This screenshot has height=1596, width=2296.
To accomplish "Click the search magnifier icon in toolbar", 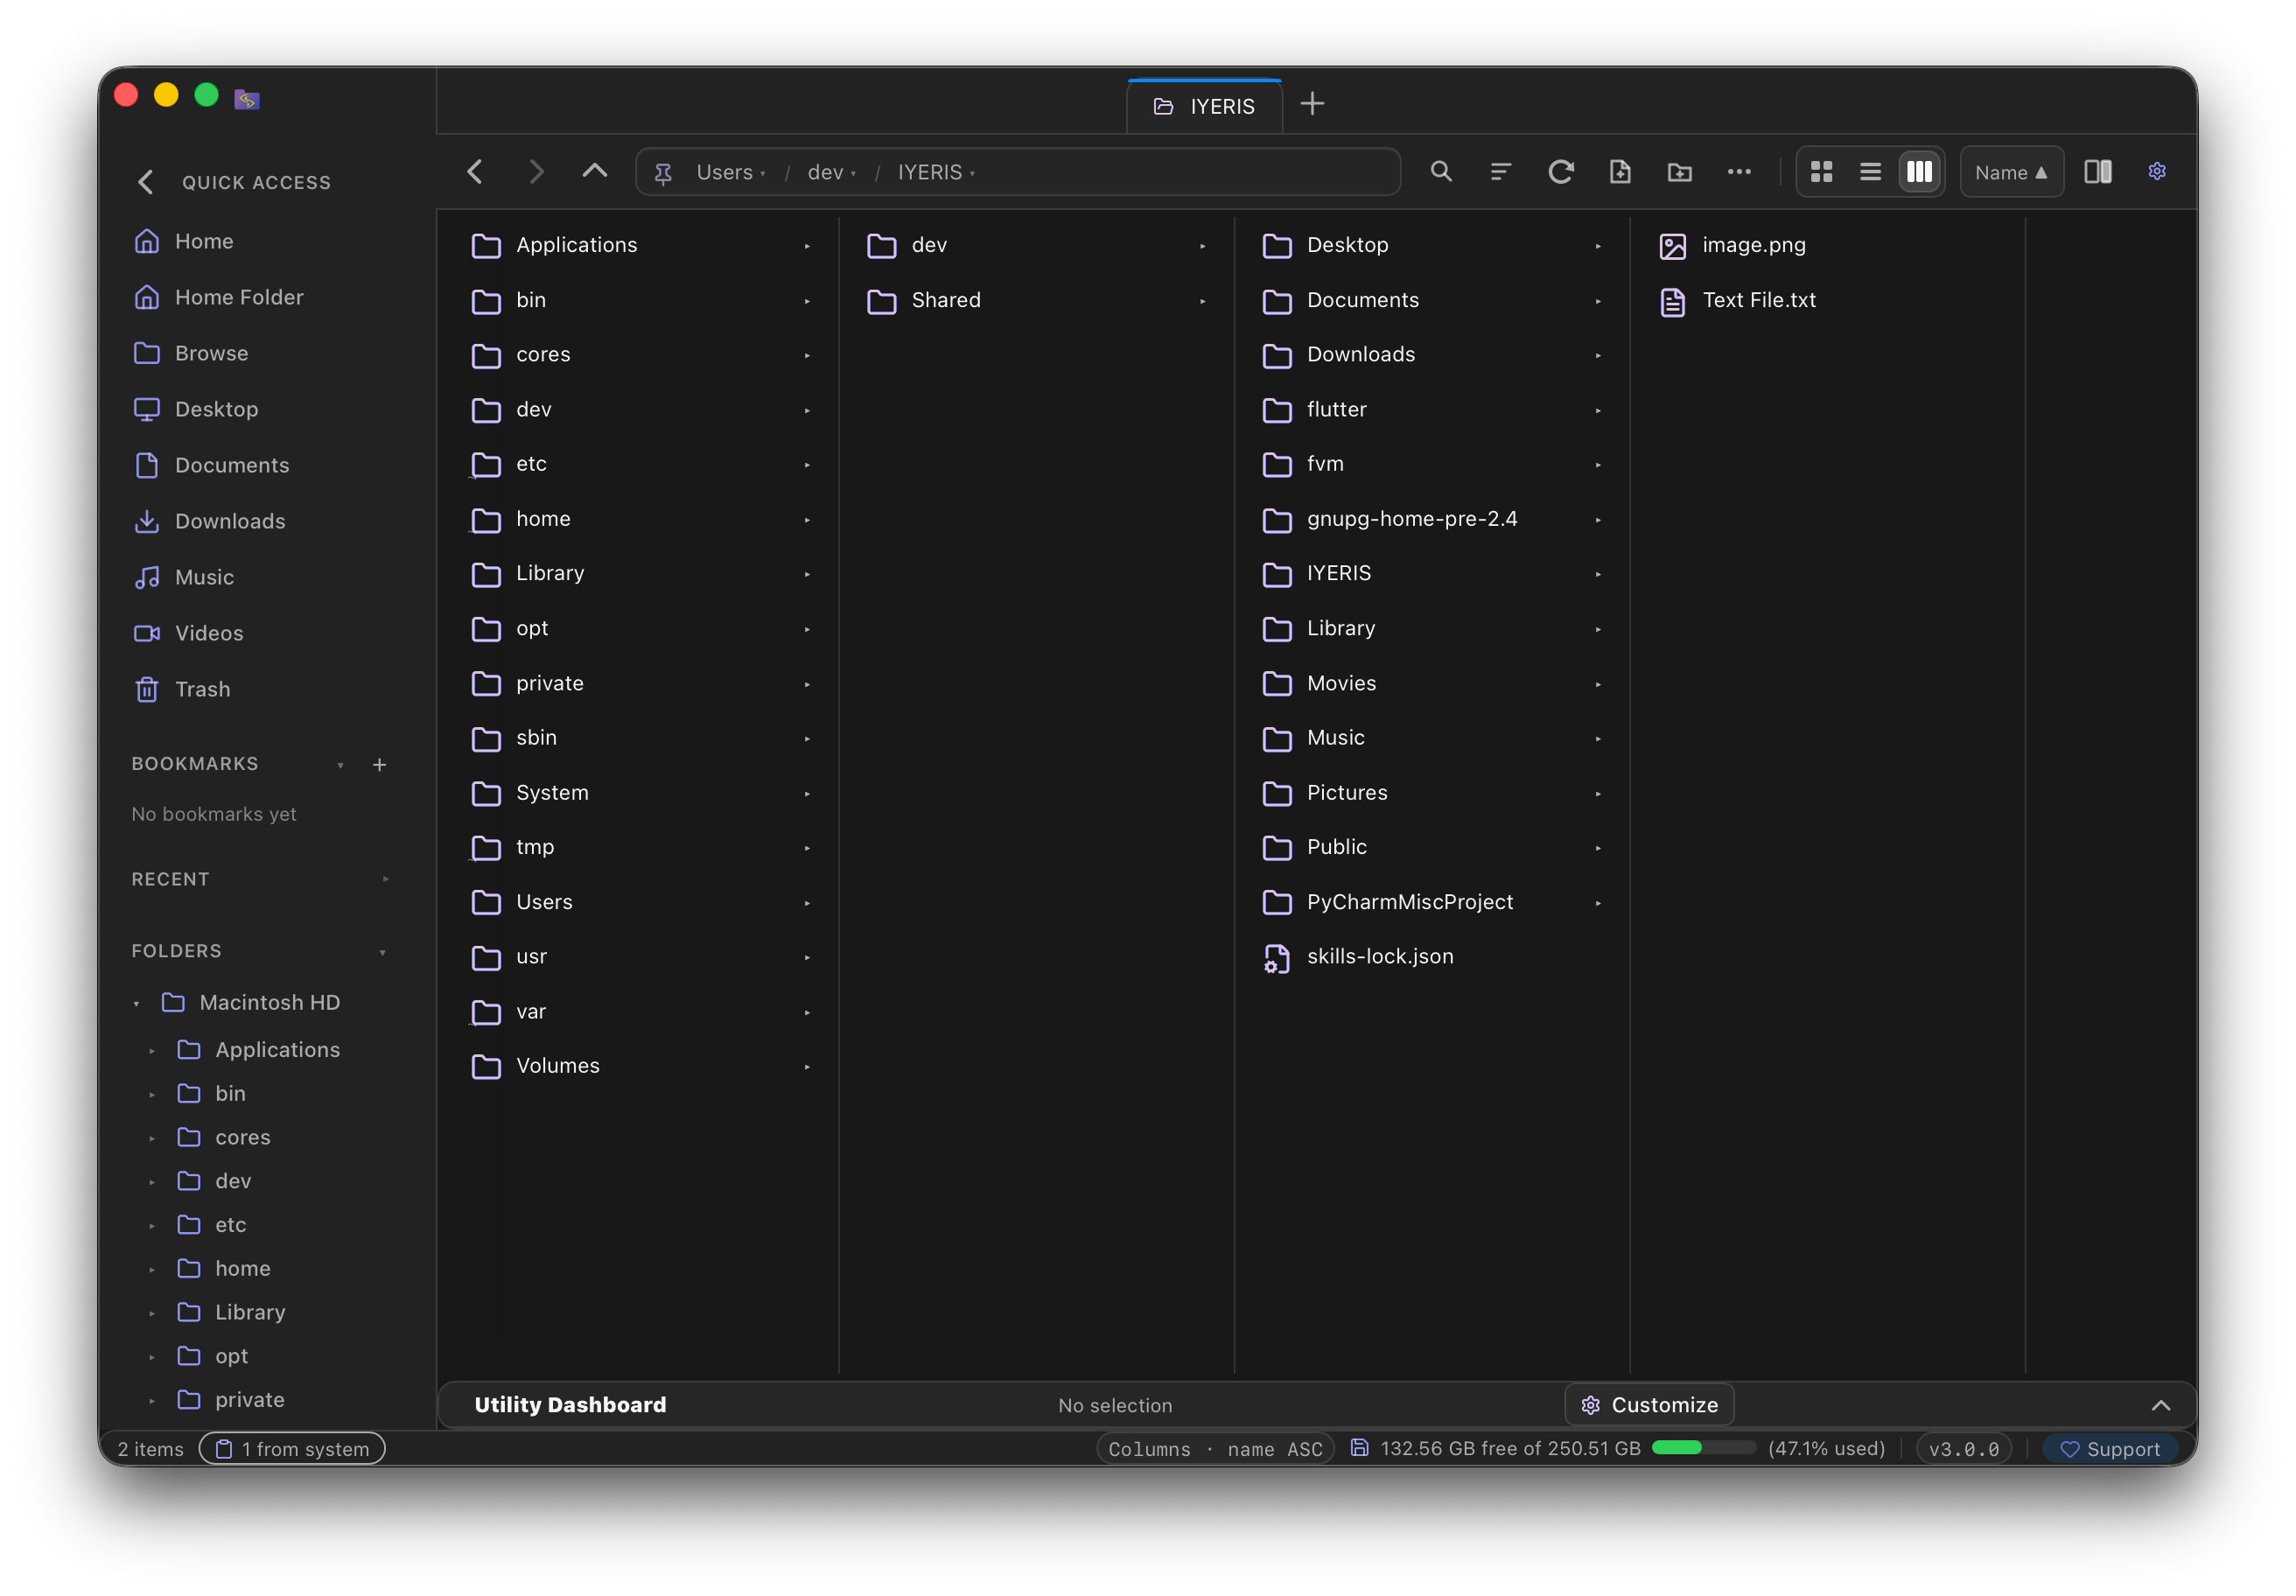I will (x=1440, y=172).
